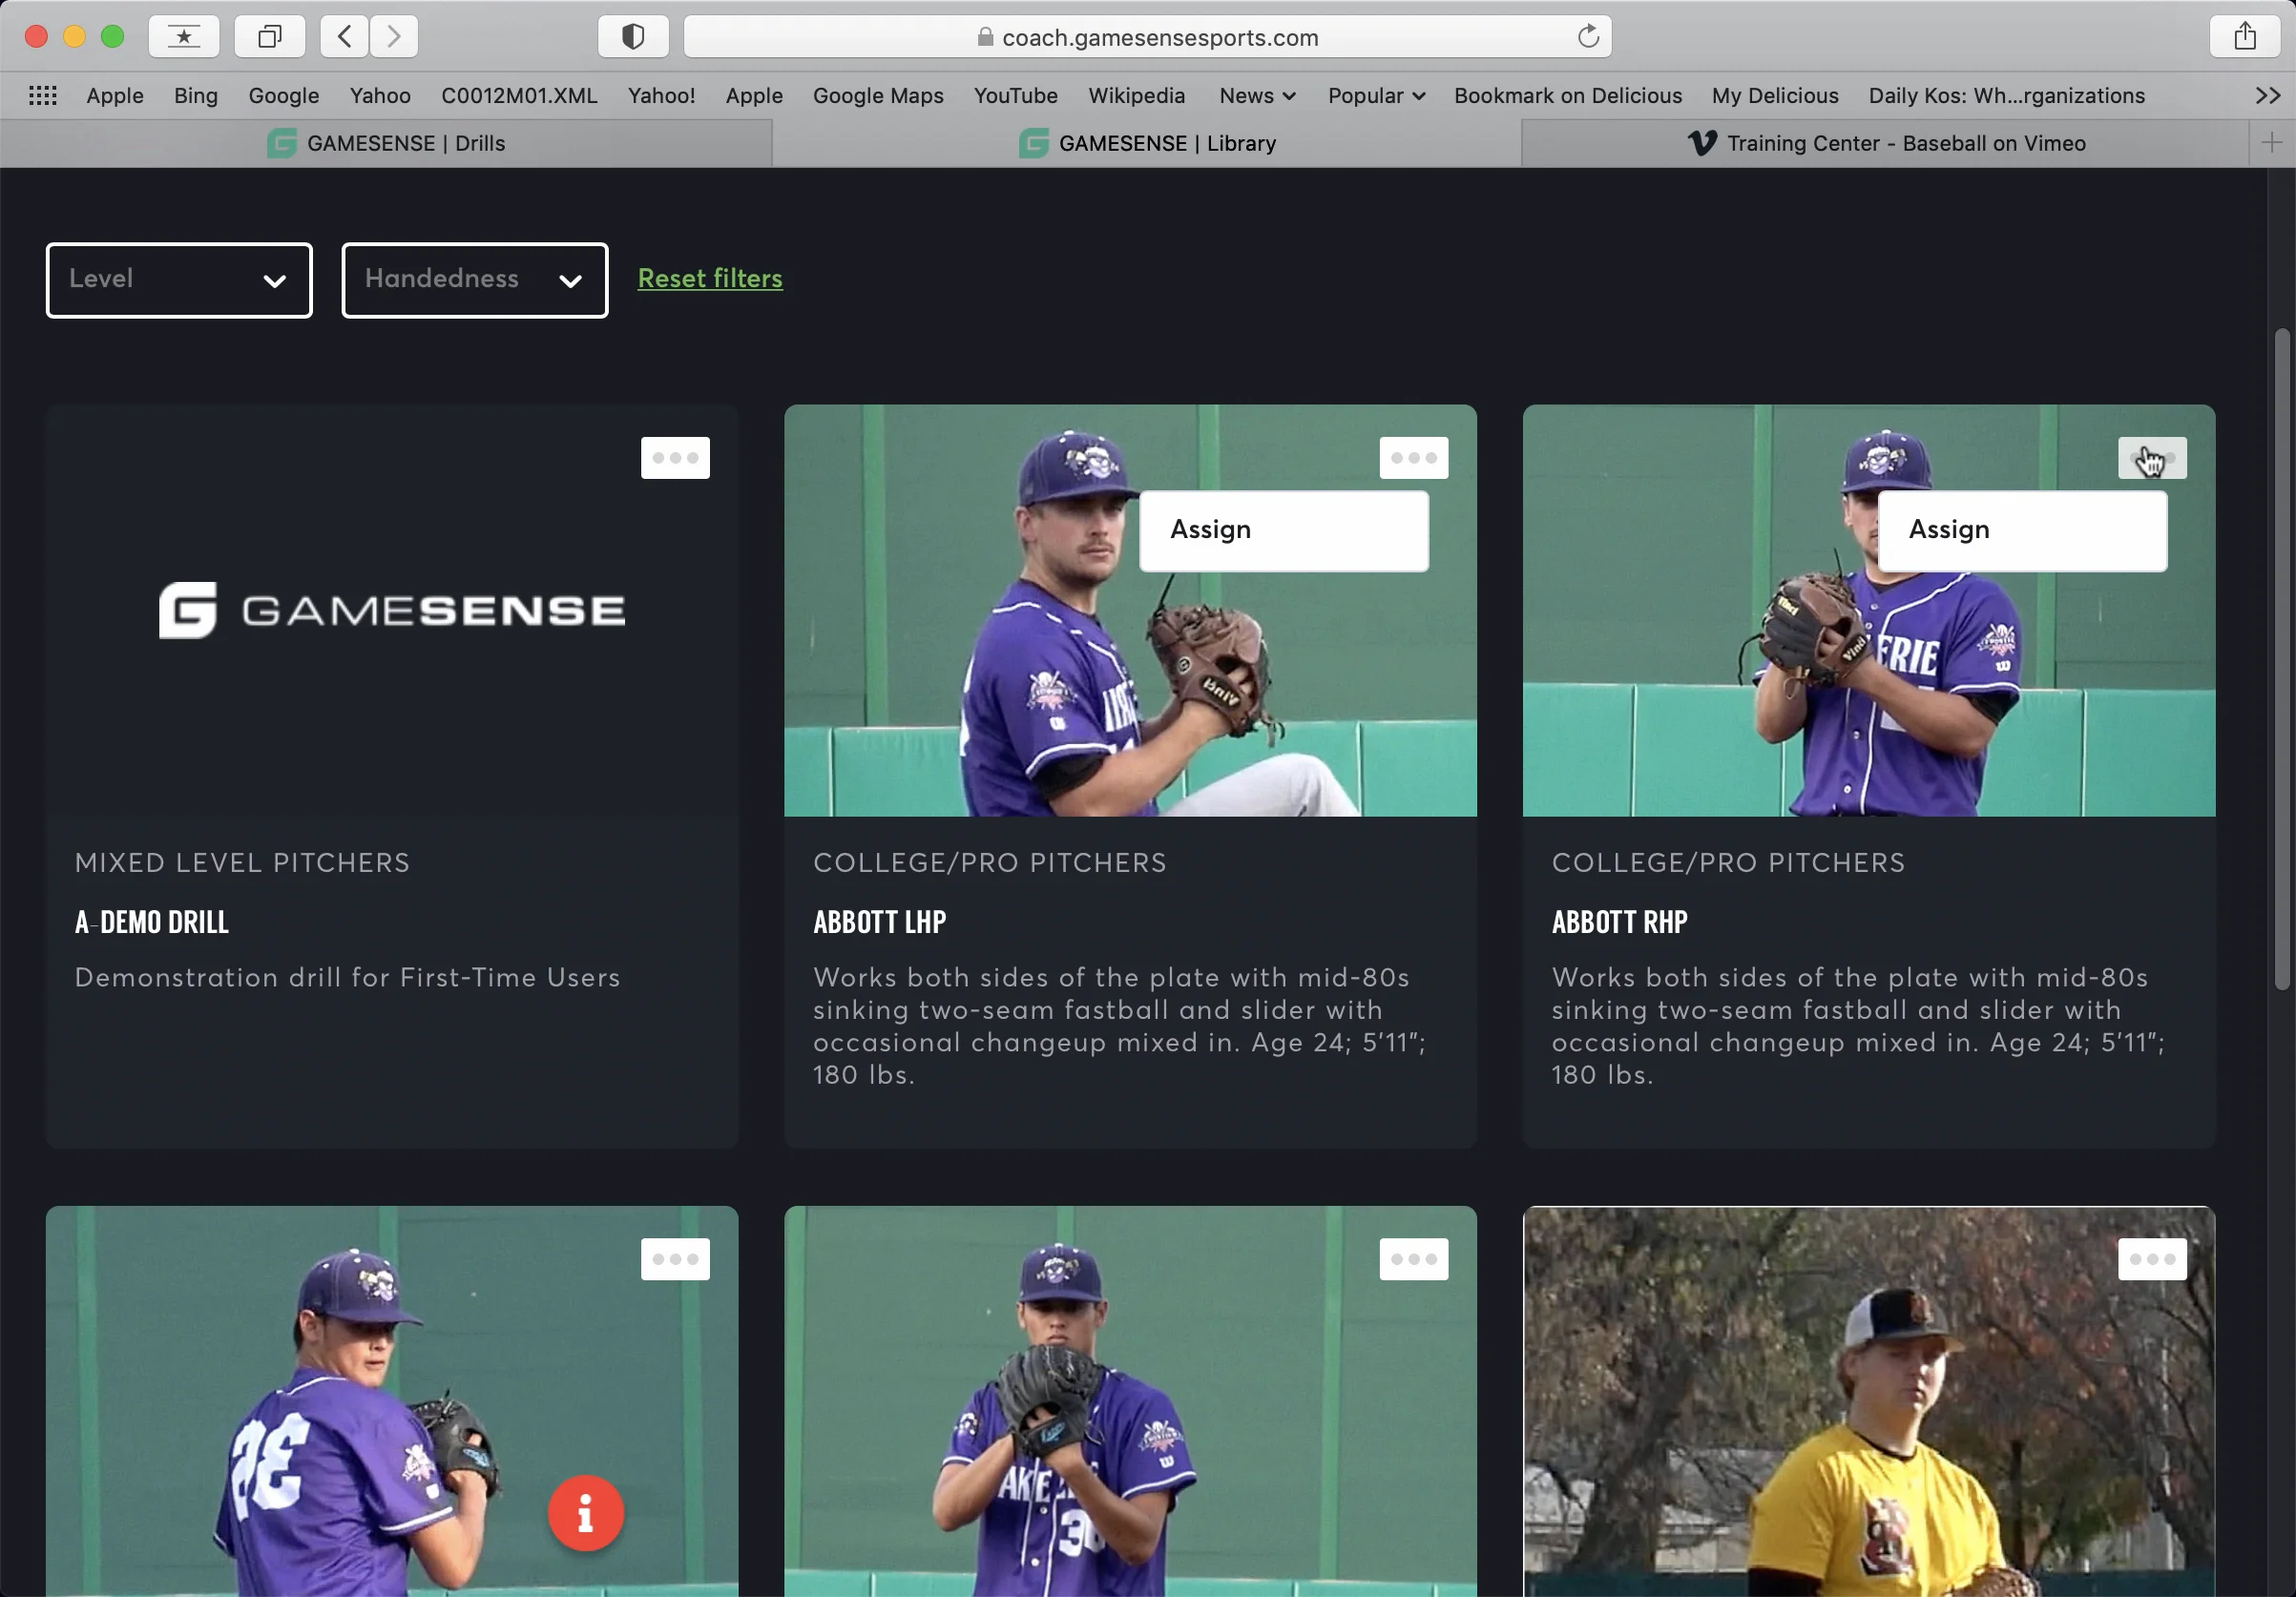This screenshot has height=1597, width=2296.
Task: Open the Popular bookmarks folder
Action: point(1375,96)
